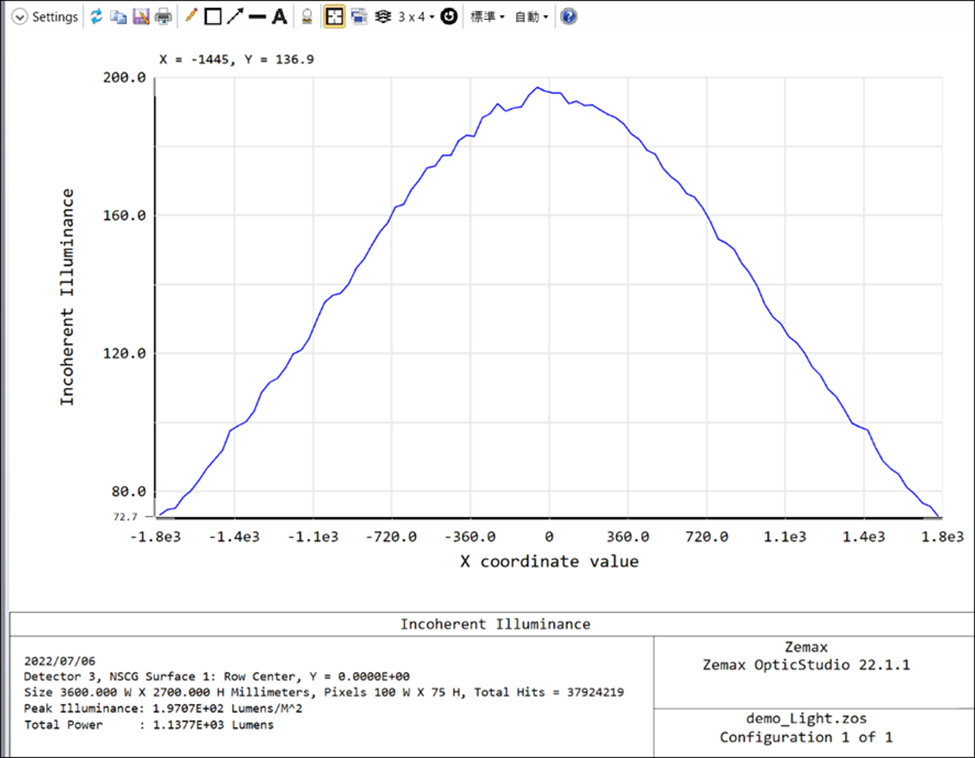Add text with the A tool
Image resolution: width=975 pixels, height=758 pixels.
(280, 17)
